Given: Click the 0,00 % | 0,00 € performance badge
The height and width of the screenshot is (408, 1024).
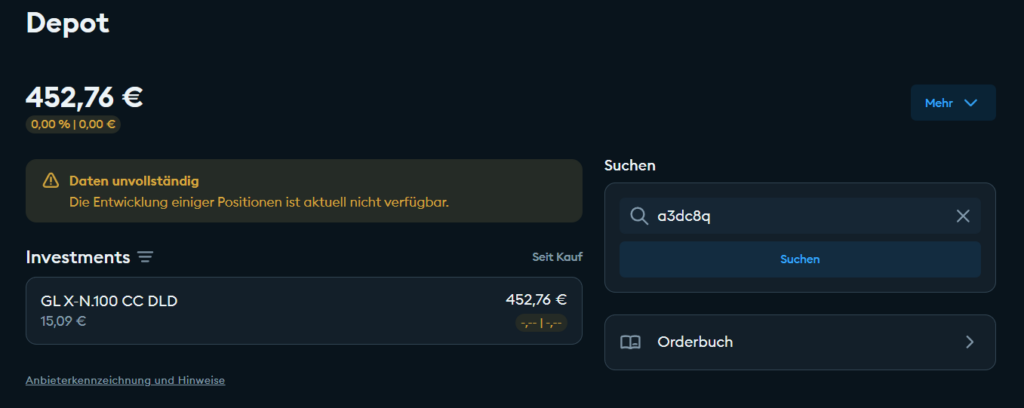Looking at the screenshot, I should click(x=73, y=125).
